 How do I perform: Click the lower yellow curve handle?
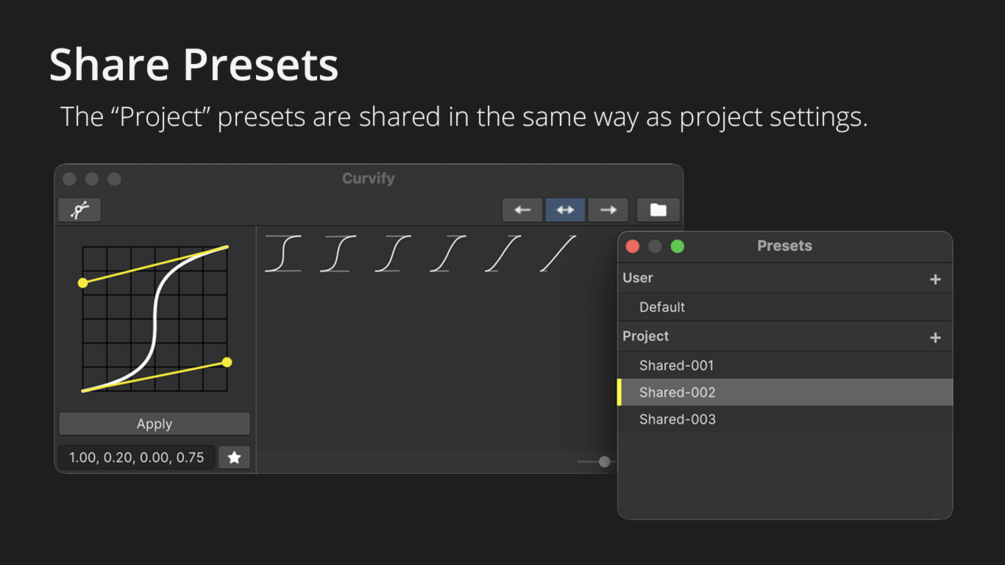(x=227, y=362)
